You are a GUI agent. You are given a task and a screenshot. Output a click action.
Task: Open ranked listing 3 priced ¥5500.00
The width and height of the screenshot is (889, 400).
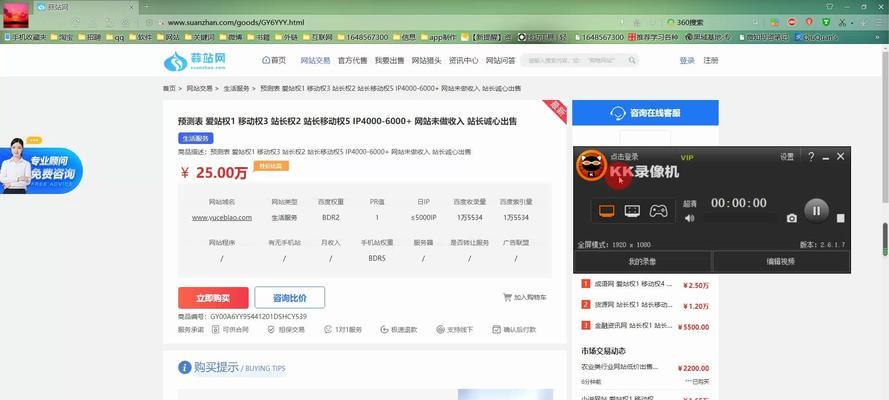645,326
